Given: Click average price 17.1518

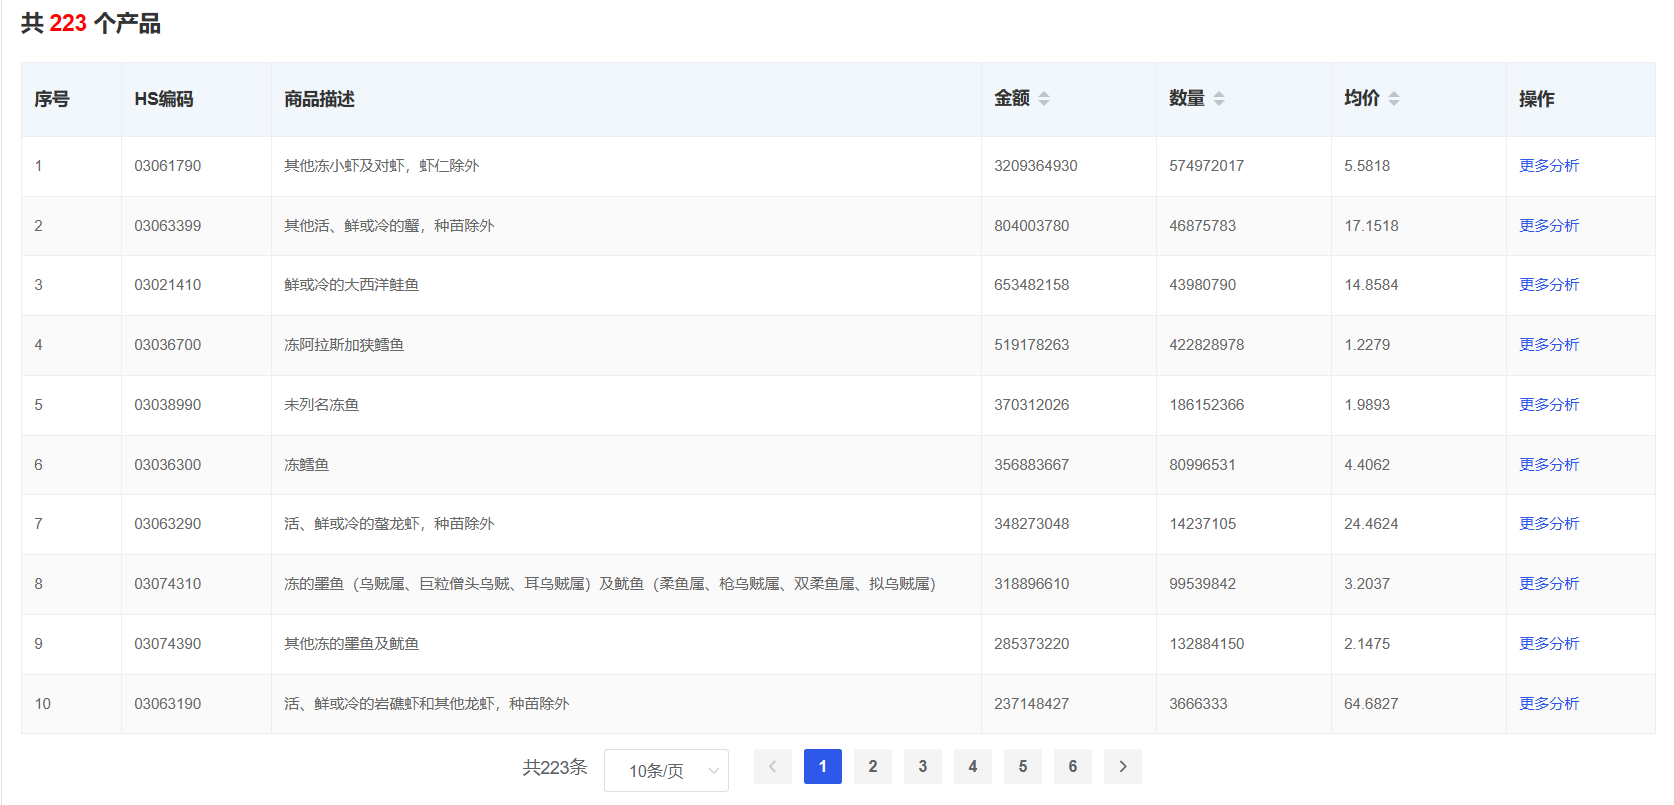Looking at the screenshot, I should coord(1372,226).
